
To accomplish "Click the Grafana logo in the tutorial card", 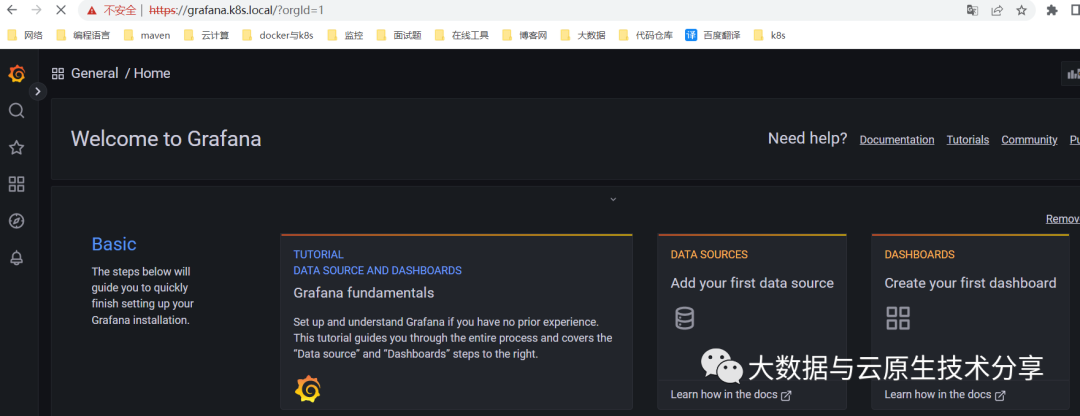I will point(308,390).
